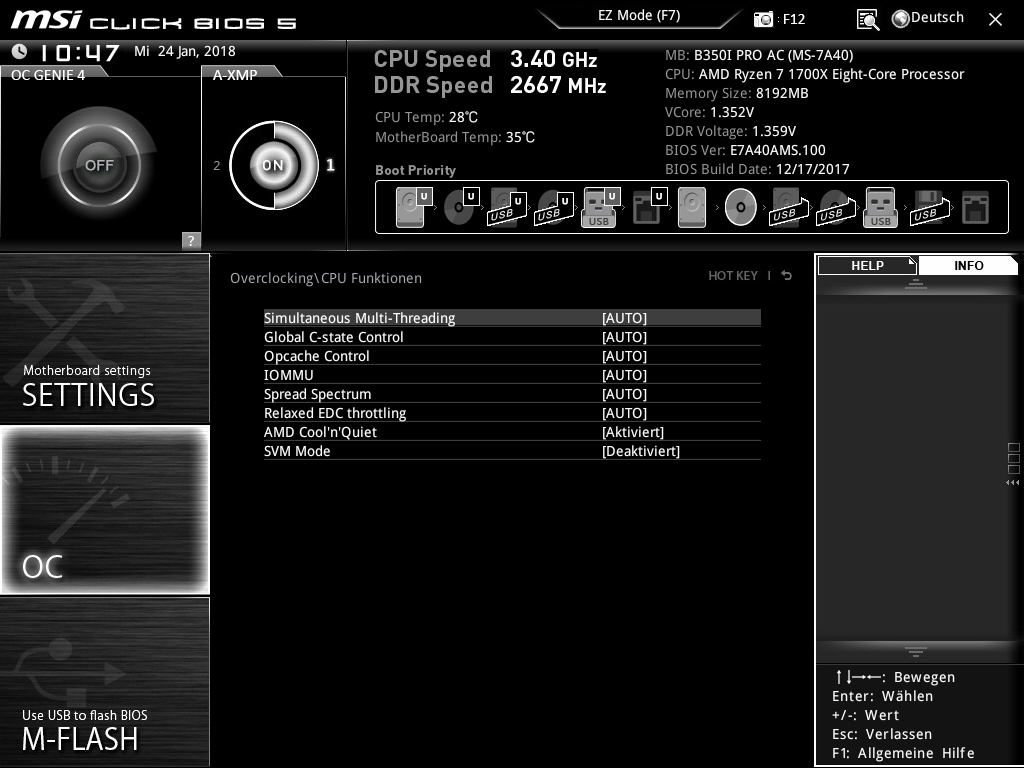Screen dimensions: 1024x768
Task: Select the legacy USB hard disk boot icon
Action: (x=789, y=207)
